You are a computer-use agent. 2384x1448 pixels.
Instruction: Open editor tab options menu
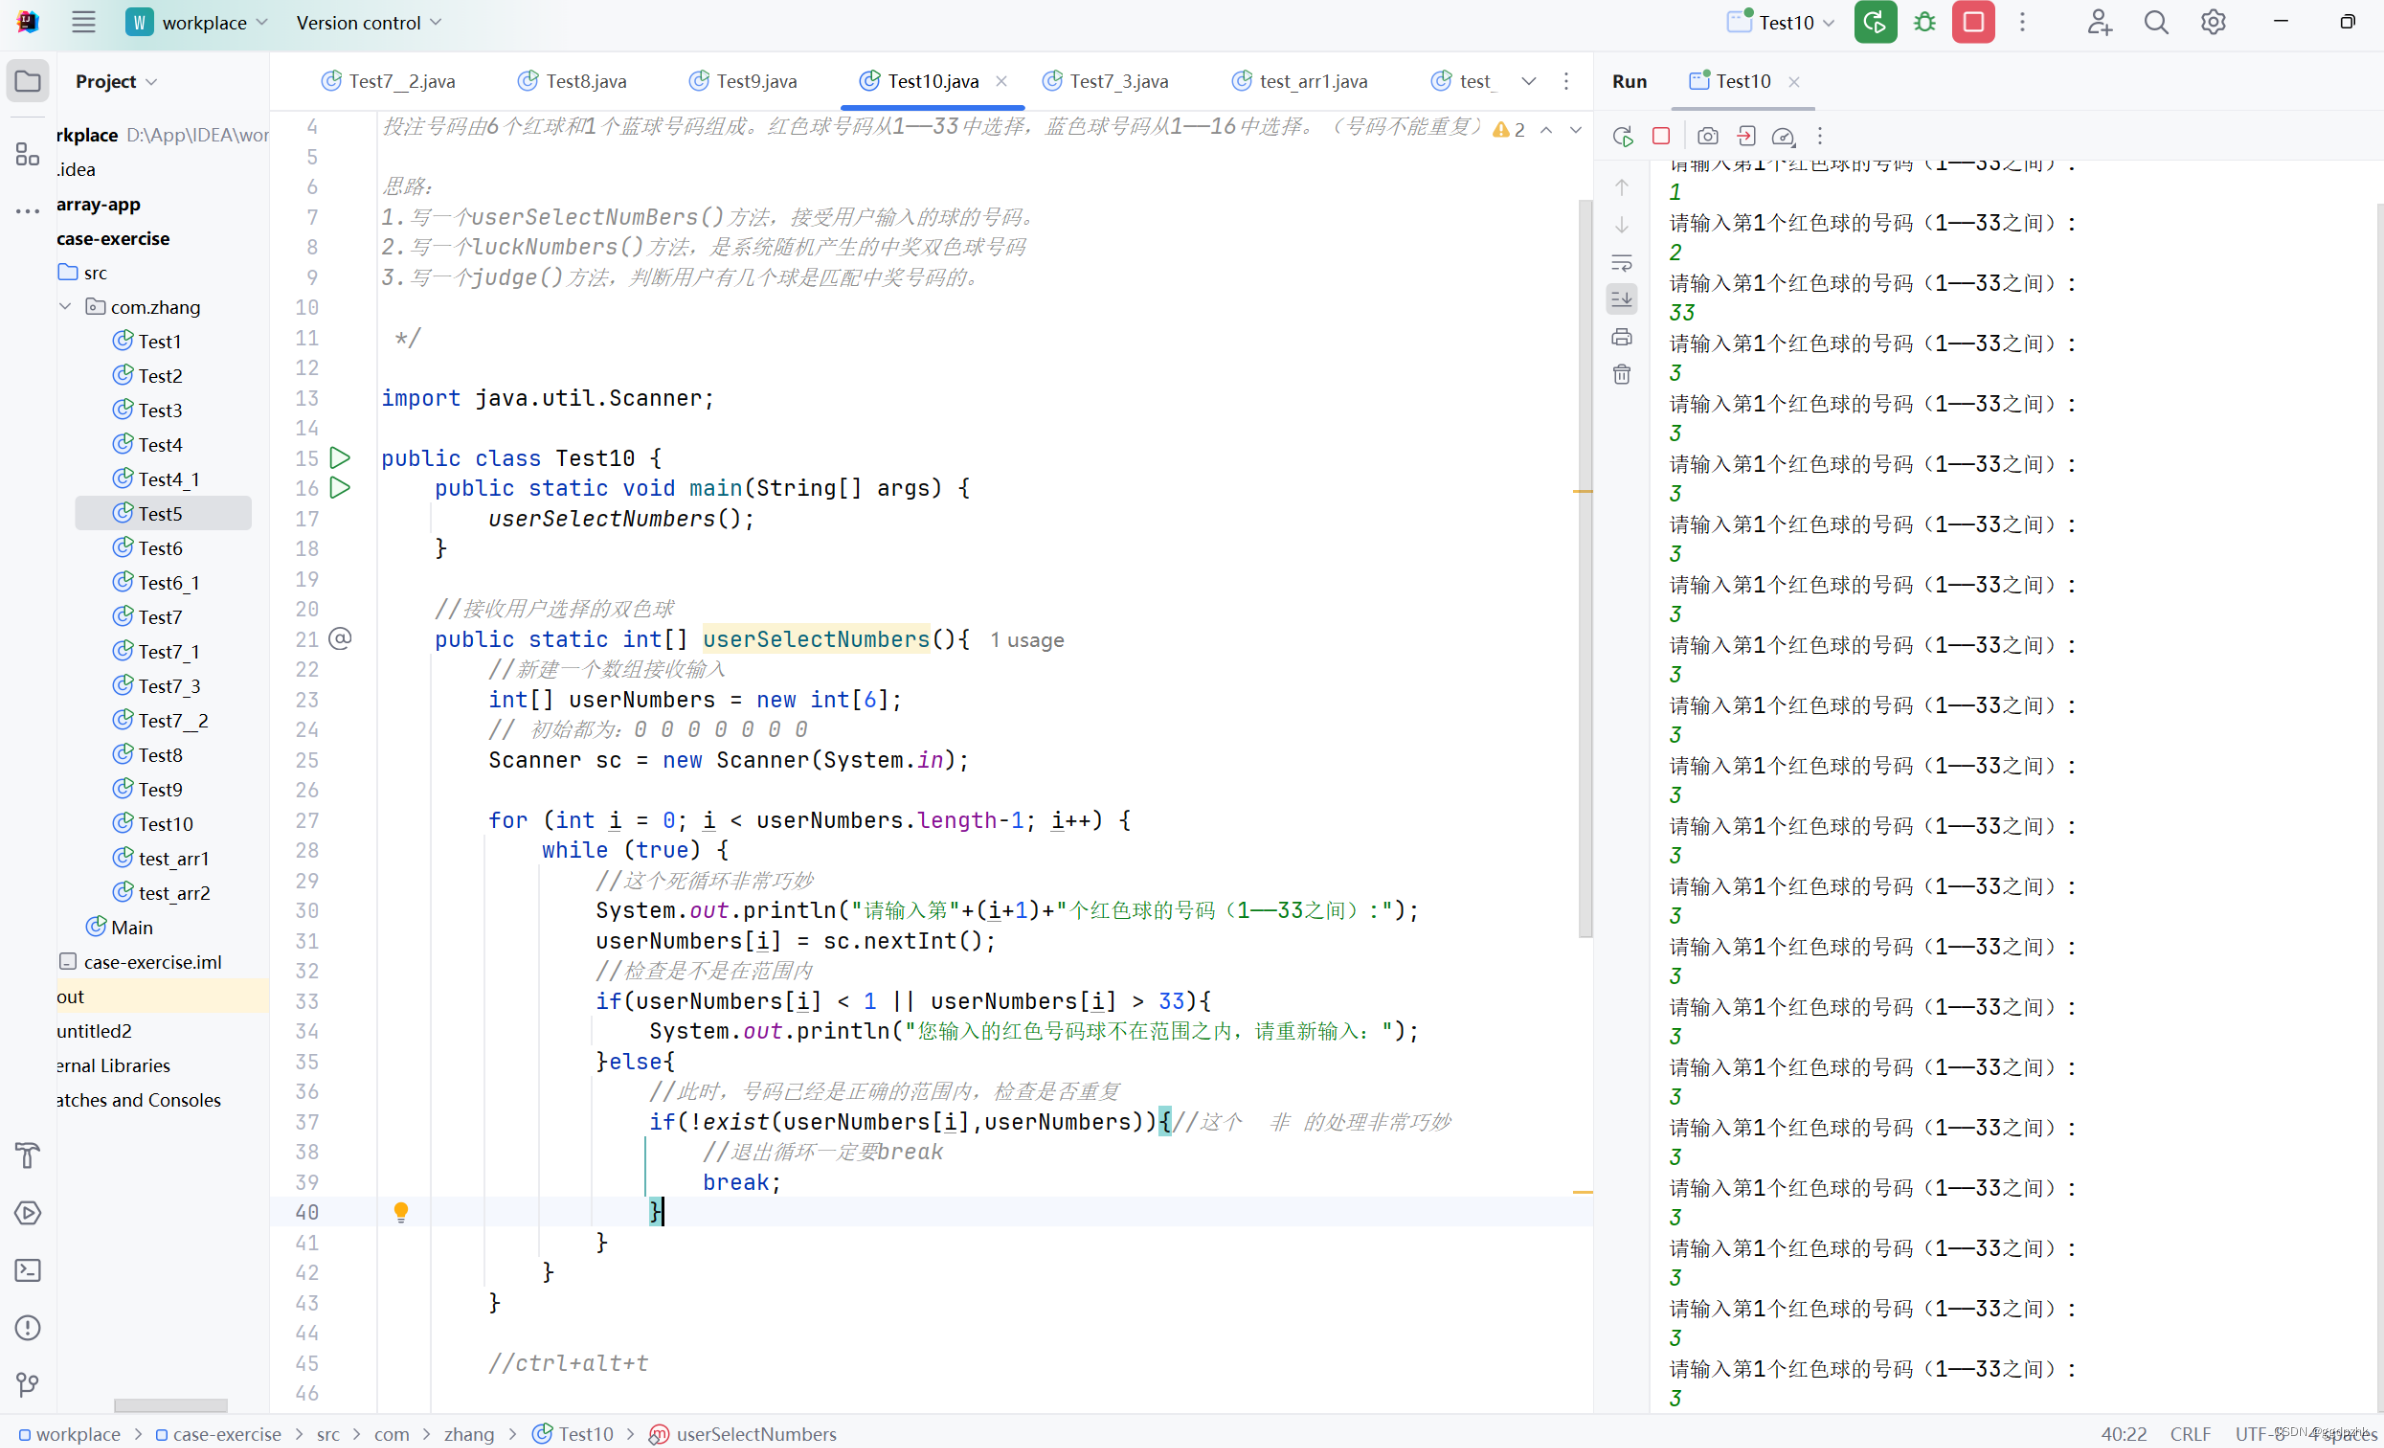[1566, 81]
